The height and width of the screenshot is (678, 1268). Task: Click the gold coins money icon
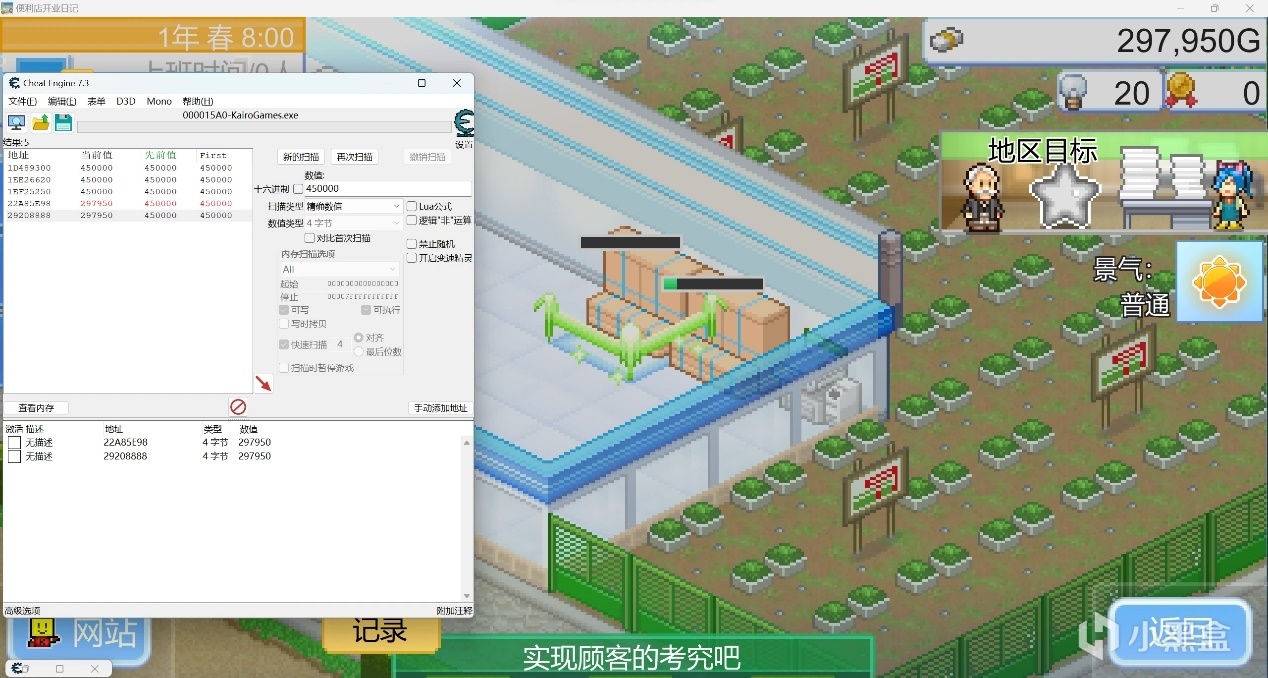947,41
